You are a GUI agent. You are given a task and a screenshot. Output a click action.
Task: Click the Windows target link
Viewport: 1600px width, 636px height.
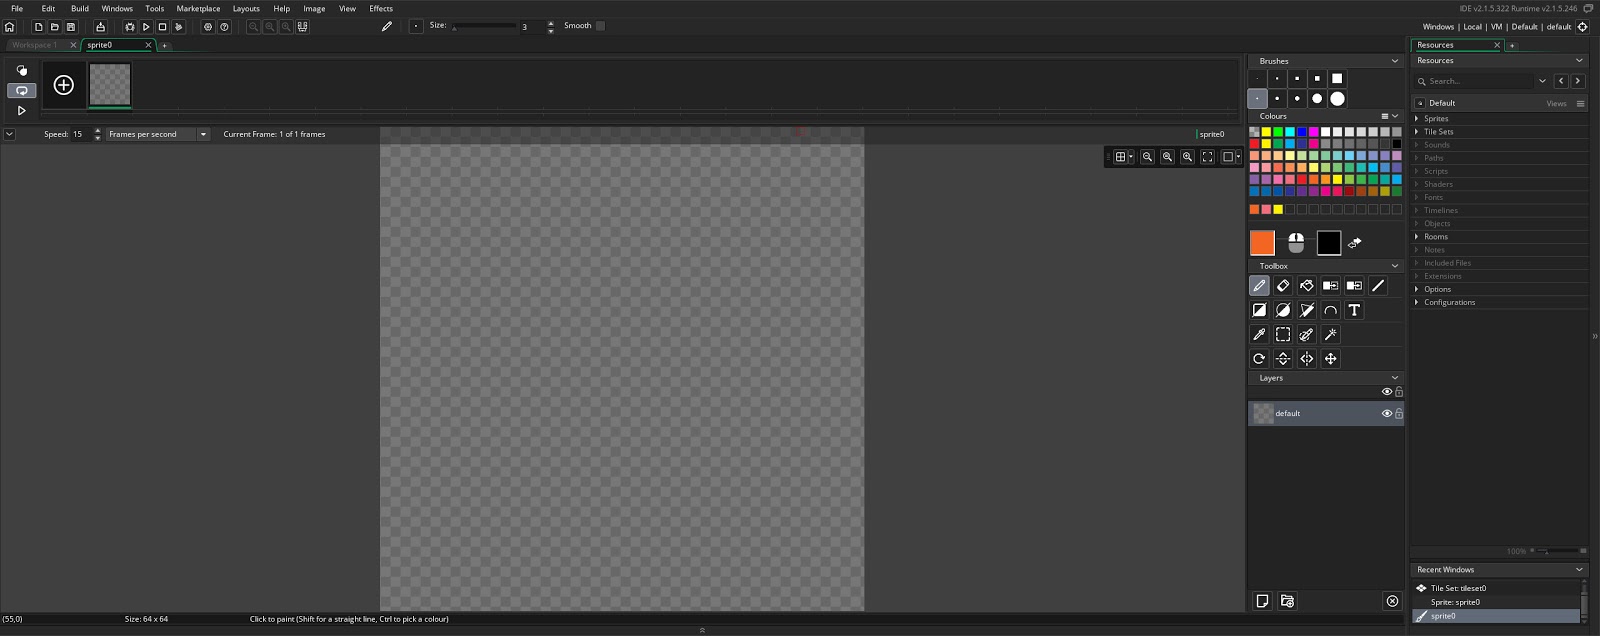pyautogui.click(x=1438, y=27)
